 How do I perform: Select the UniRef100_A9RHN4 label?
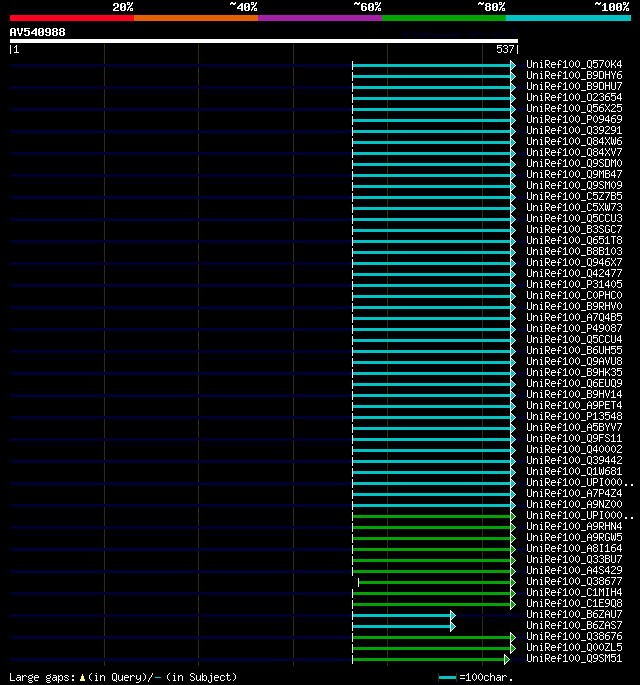[574, 526]
